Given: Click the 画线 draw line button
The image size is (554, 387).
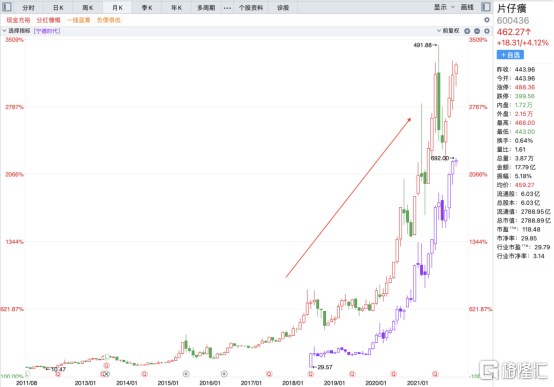Looking at the screenshot, I should tap(467, 7).
